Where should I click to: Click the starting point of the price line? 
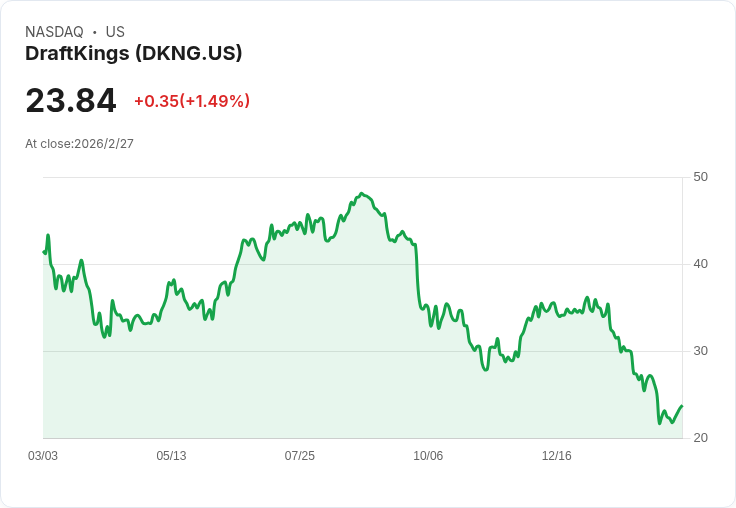pyautogui.click(x=44, y=252)
